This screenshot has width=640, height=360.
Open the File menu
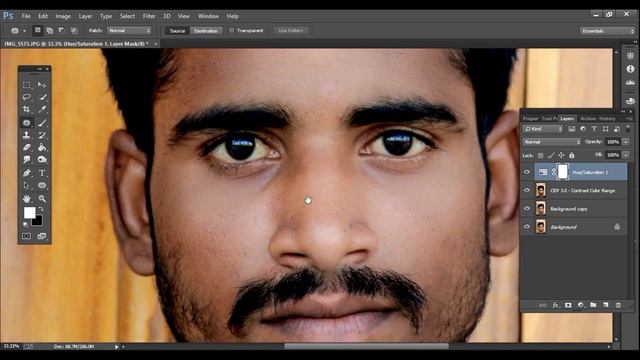(26, 16)
